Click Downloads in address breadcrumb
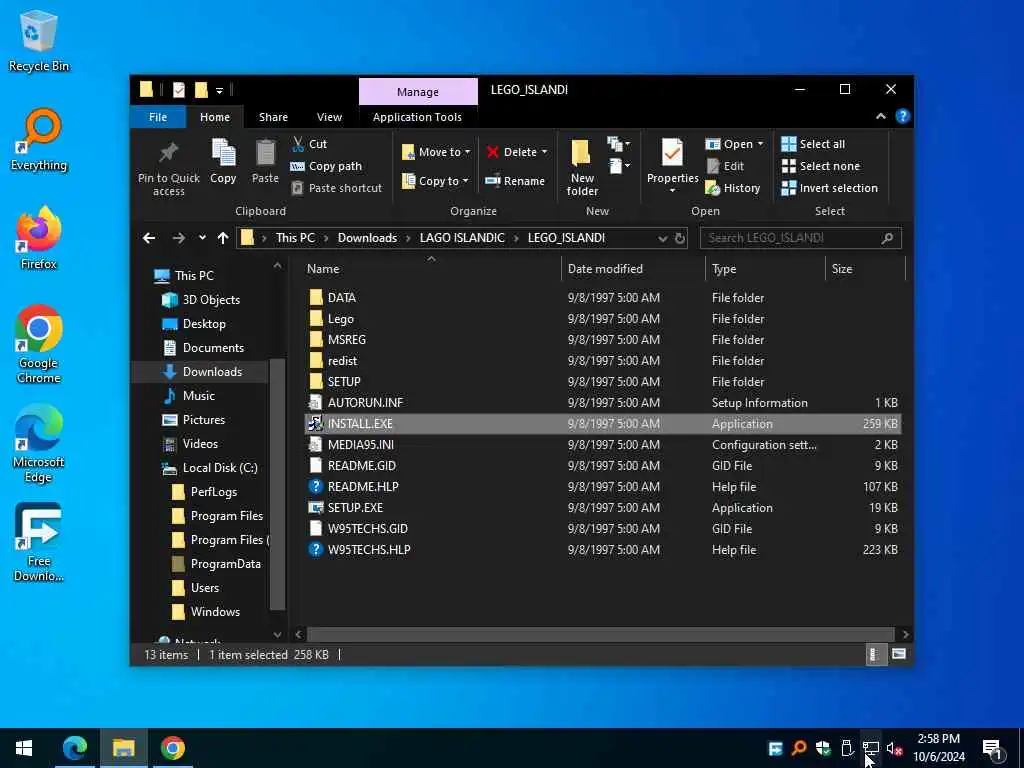Viewport: 1024px width, 768px height. tap(367, 238)
